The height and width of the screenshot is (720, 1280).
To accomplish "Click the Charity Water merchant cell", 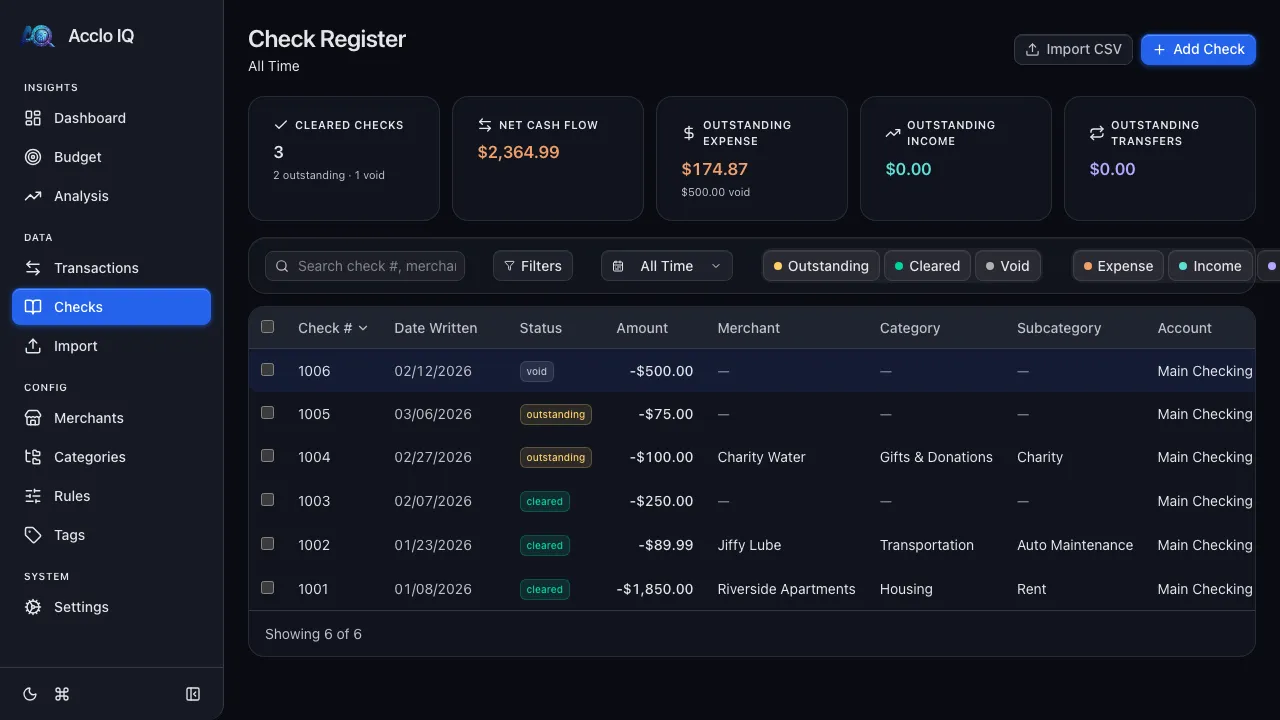I will point(761,457).
